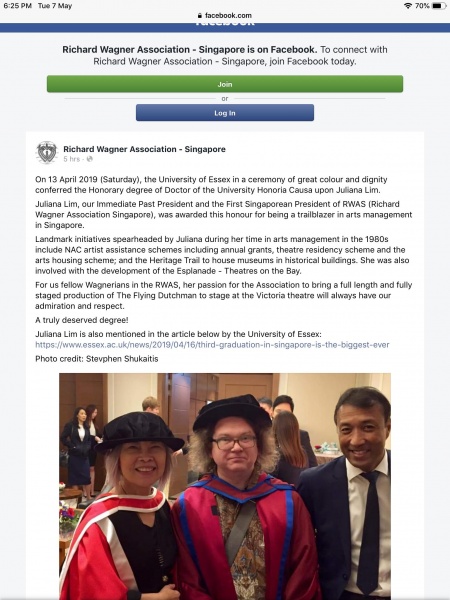Viewport: 450px width, 600px height.
Task: Open the essex.ac.uk news article link
Action: tap(212, 345)
